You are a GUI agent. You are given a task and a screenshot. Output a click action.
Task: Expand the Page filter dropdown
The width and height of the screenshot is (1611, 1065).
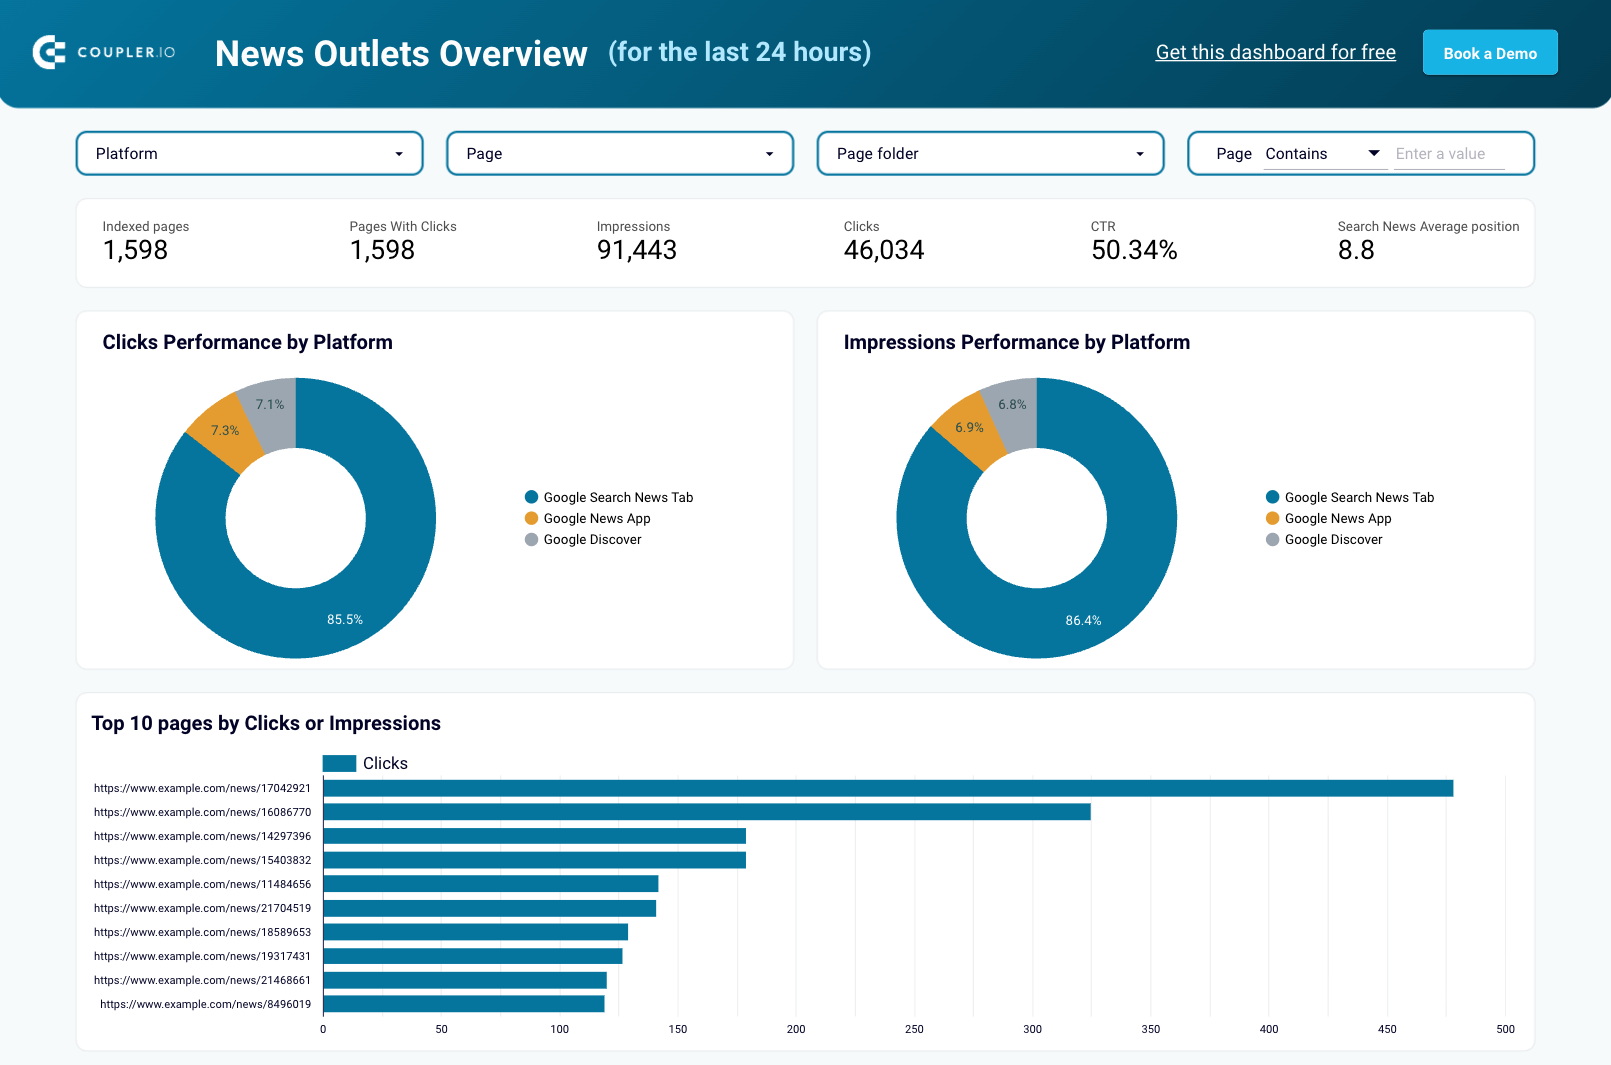(x=619, y=154)
